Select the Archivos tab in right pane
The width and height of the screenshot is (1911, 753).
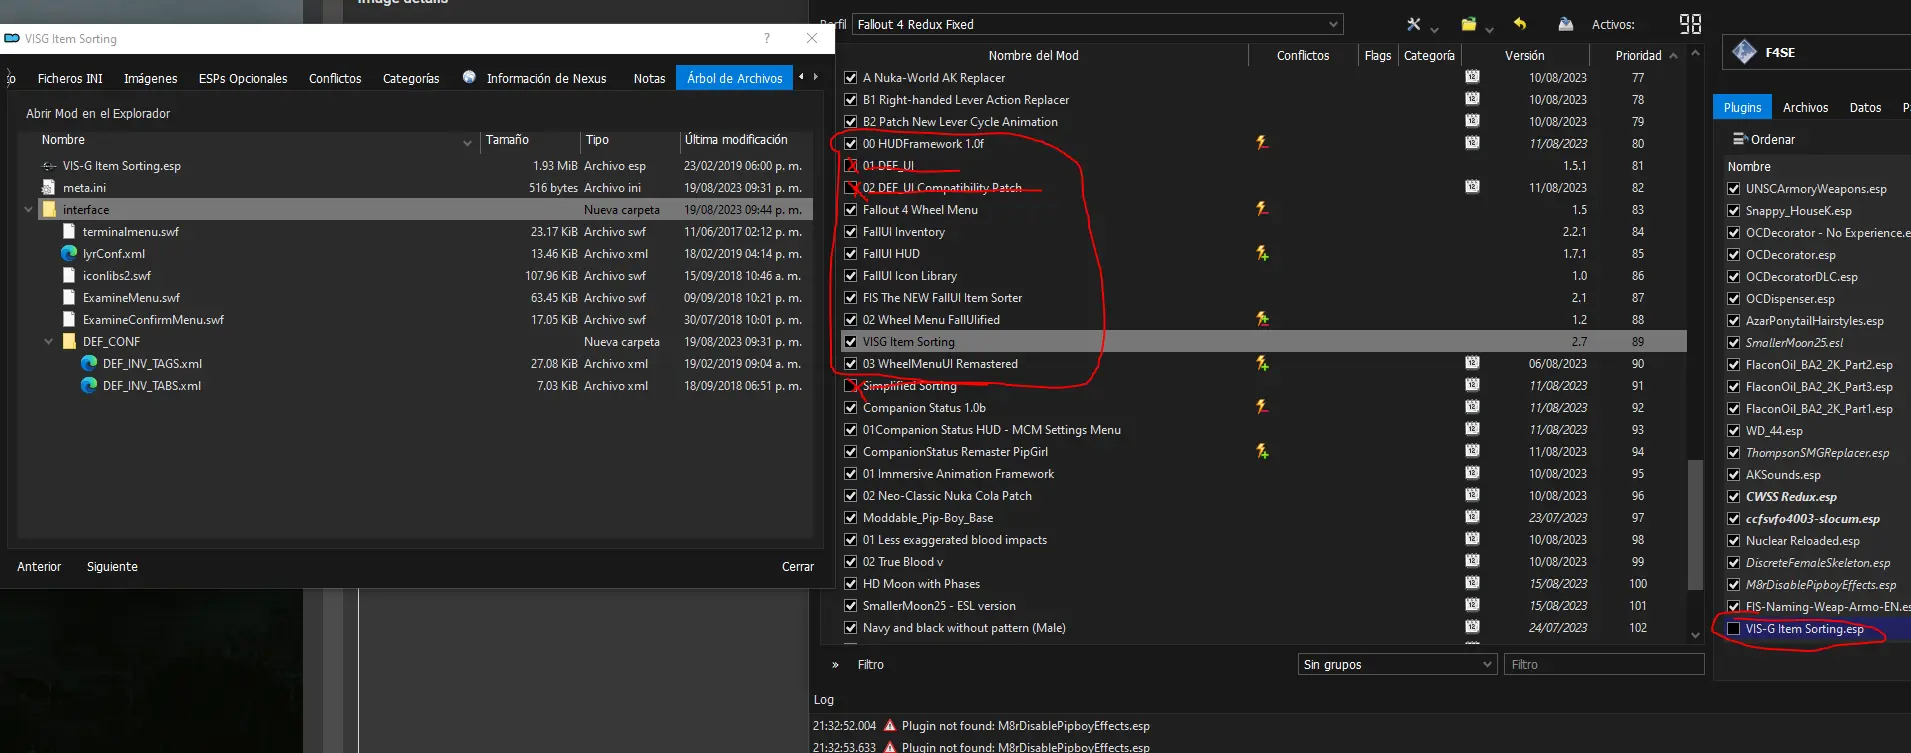click(1805, 107)
